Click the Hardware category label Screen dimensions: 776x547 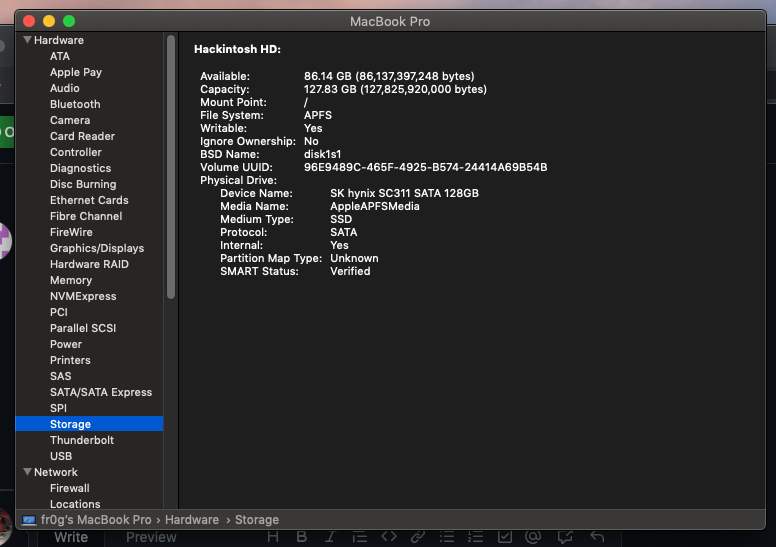[x=58, y=40]
